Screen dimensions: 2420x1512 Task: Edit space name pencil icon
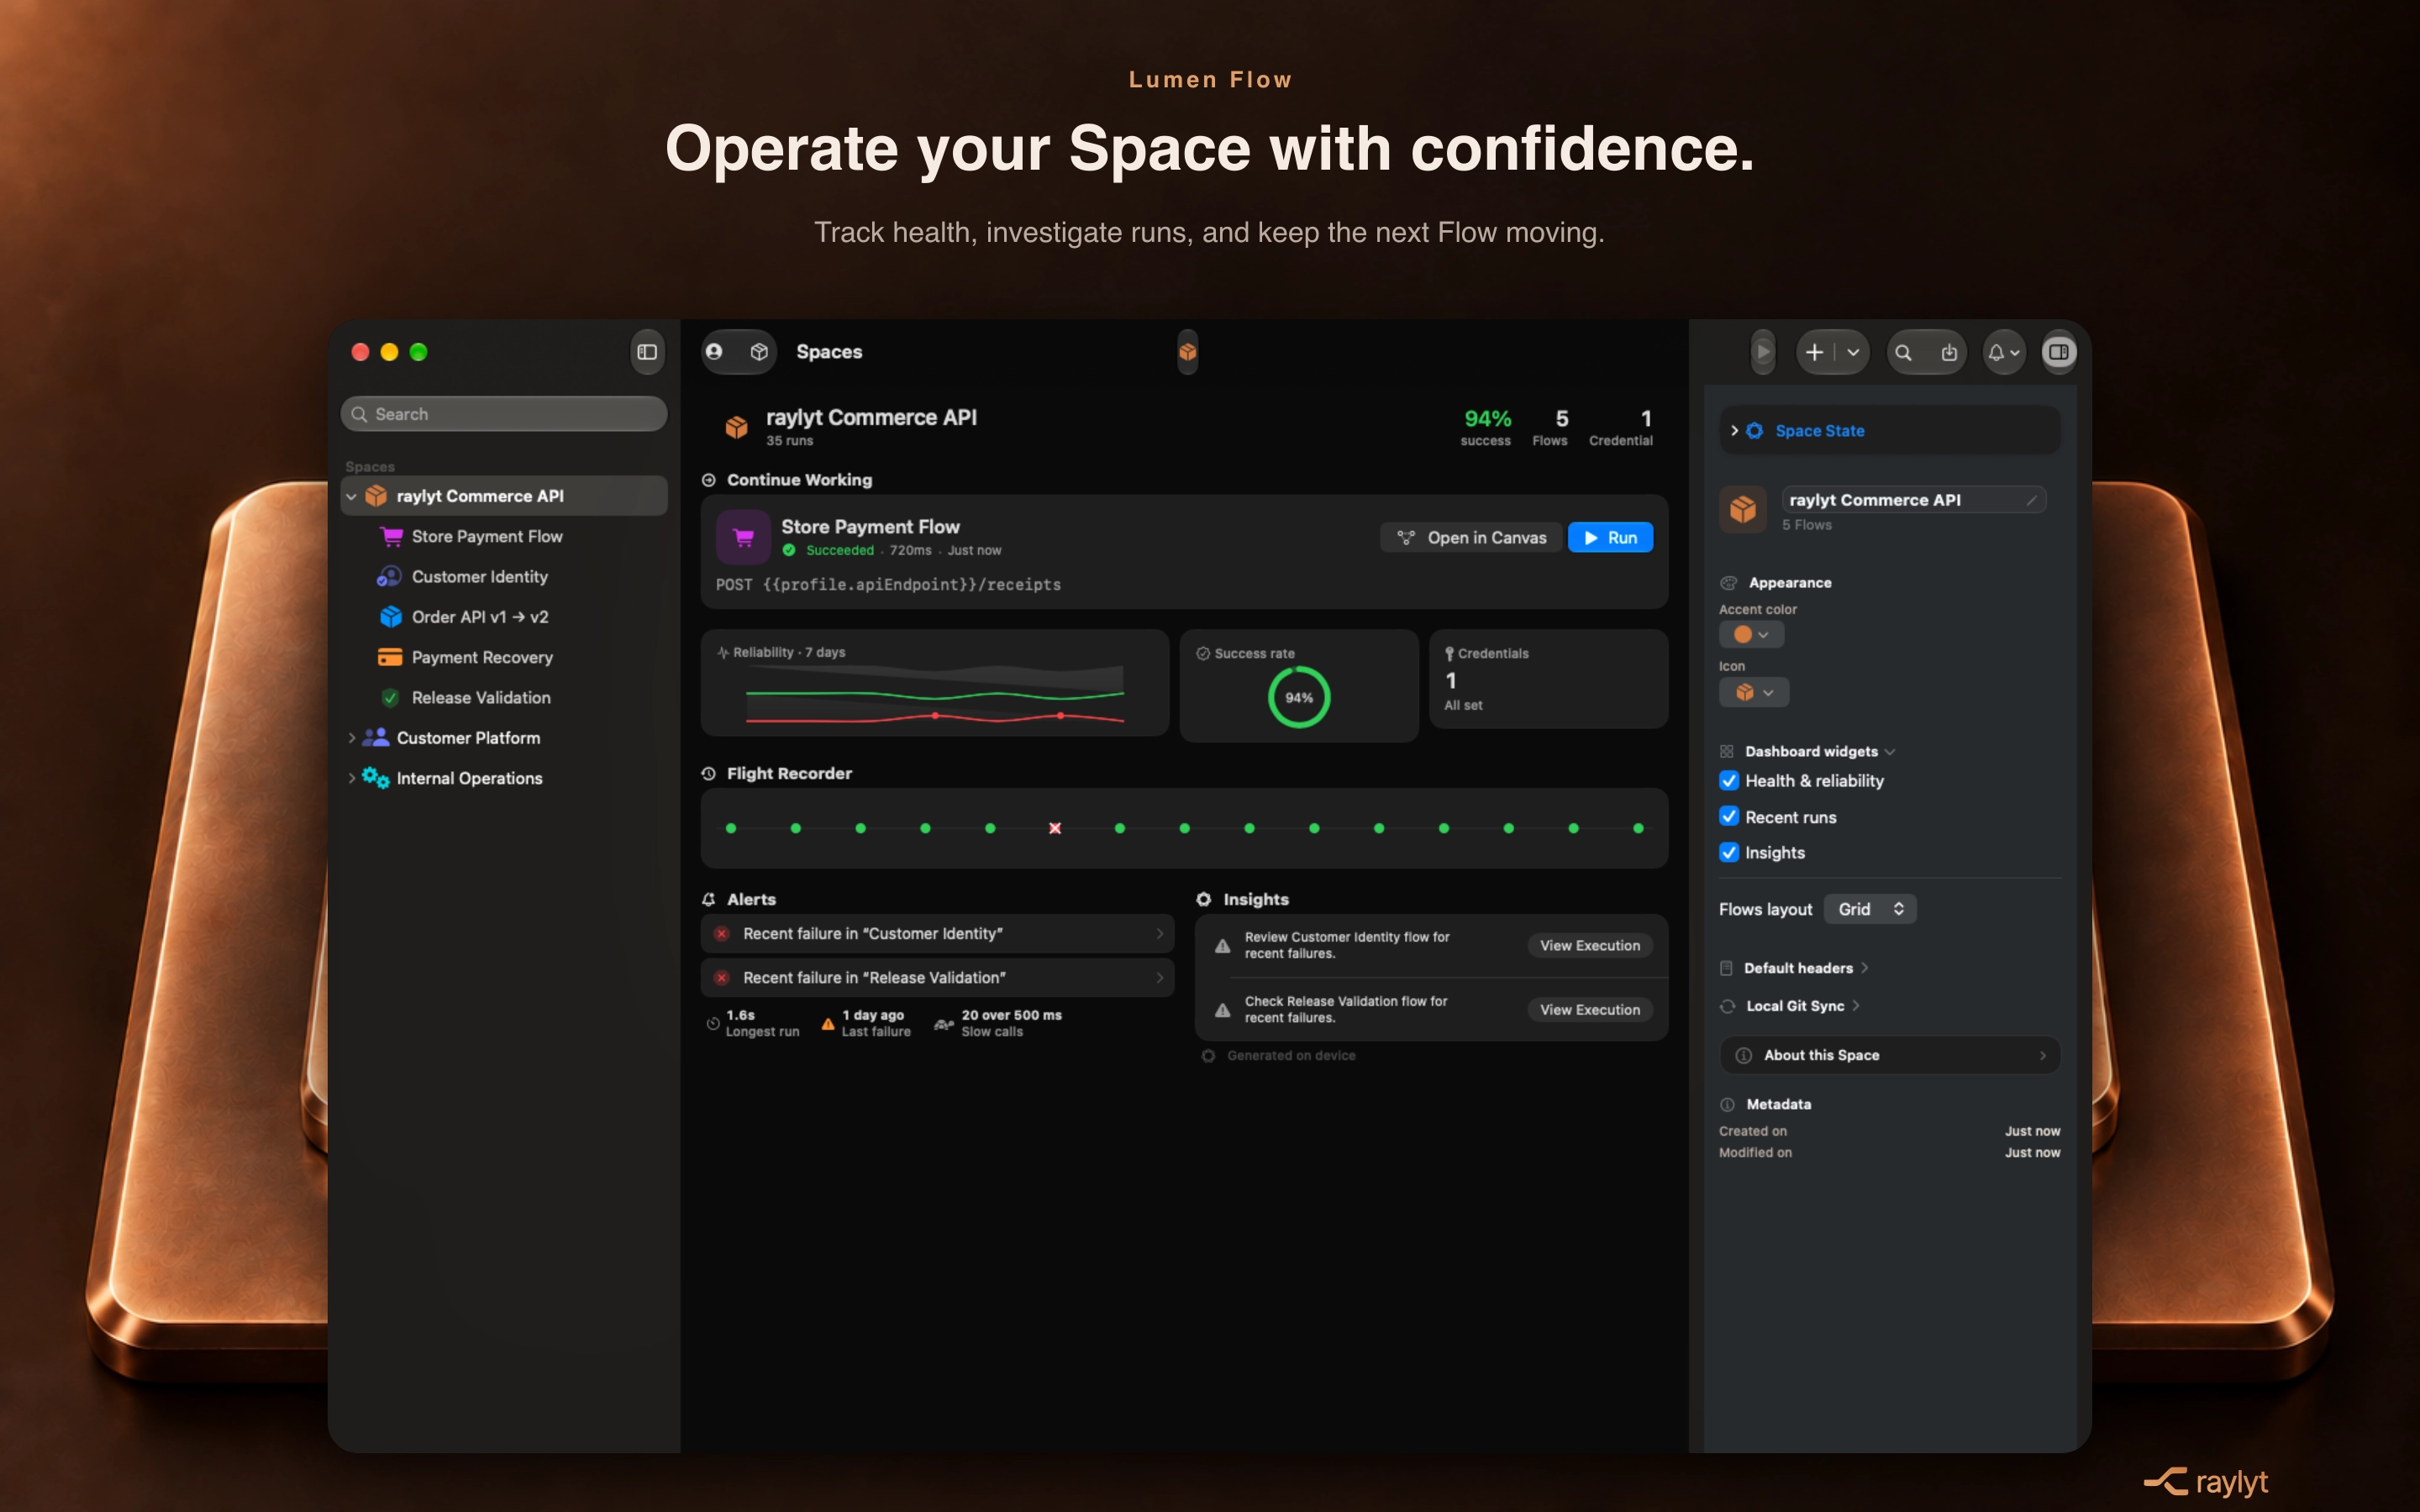click(x=2031, y=500)
